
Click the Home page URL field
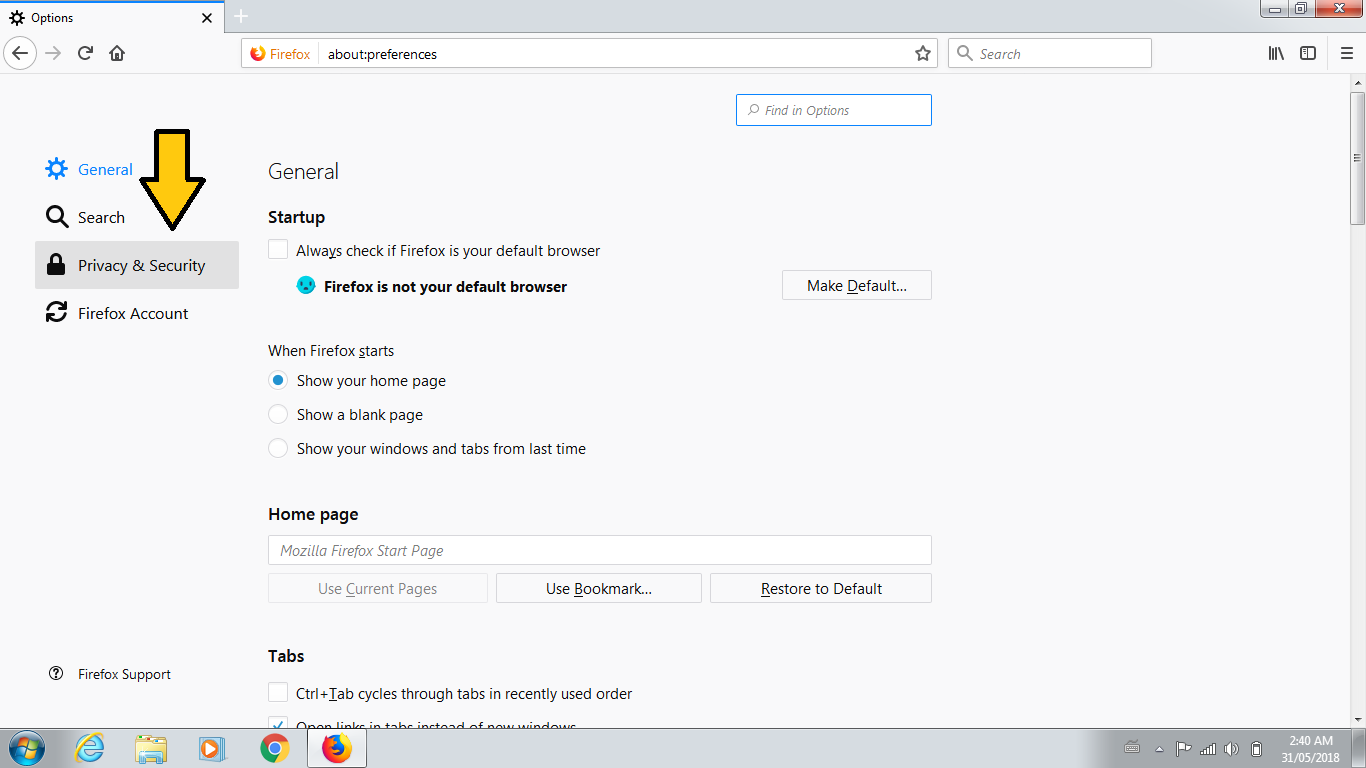pos(600,550)
